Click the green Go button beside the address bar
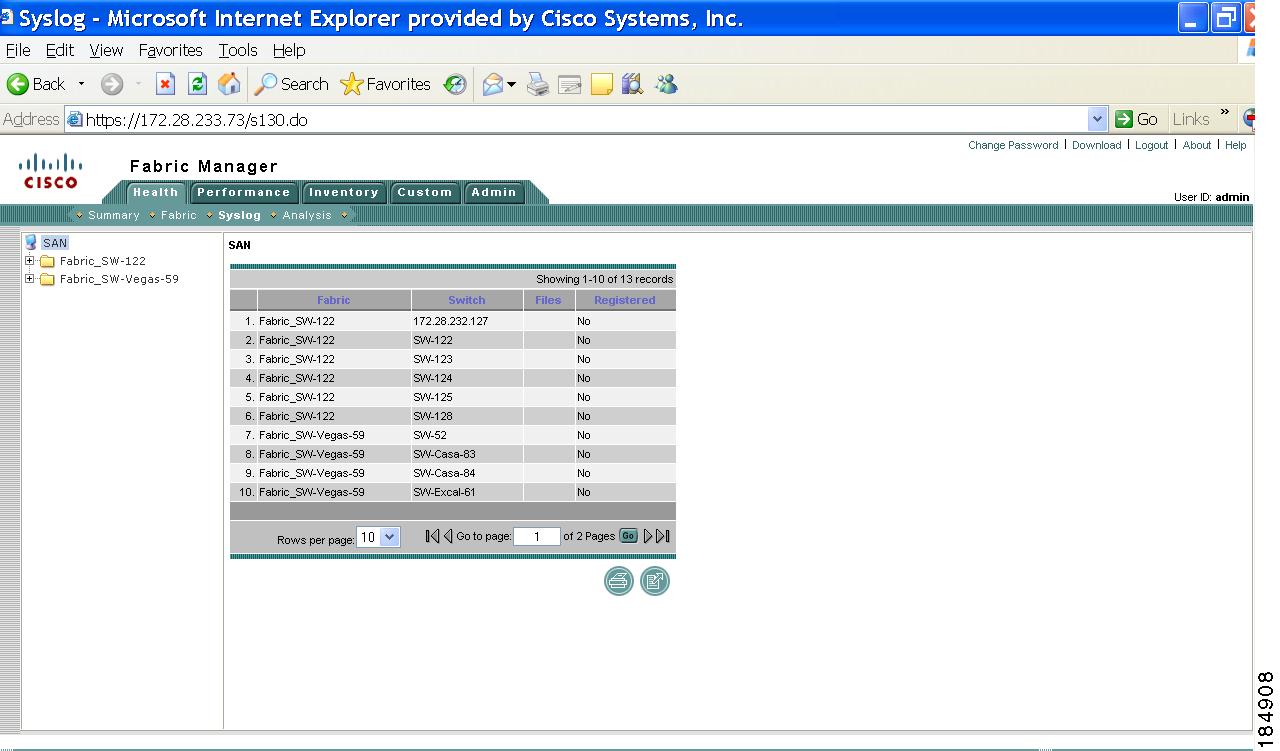 coord(1136,120)
